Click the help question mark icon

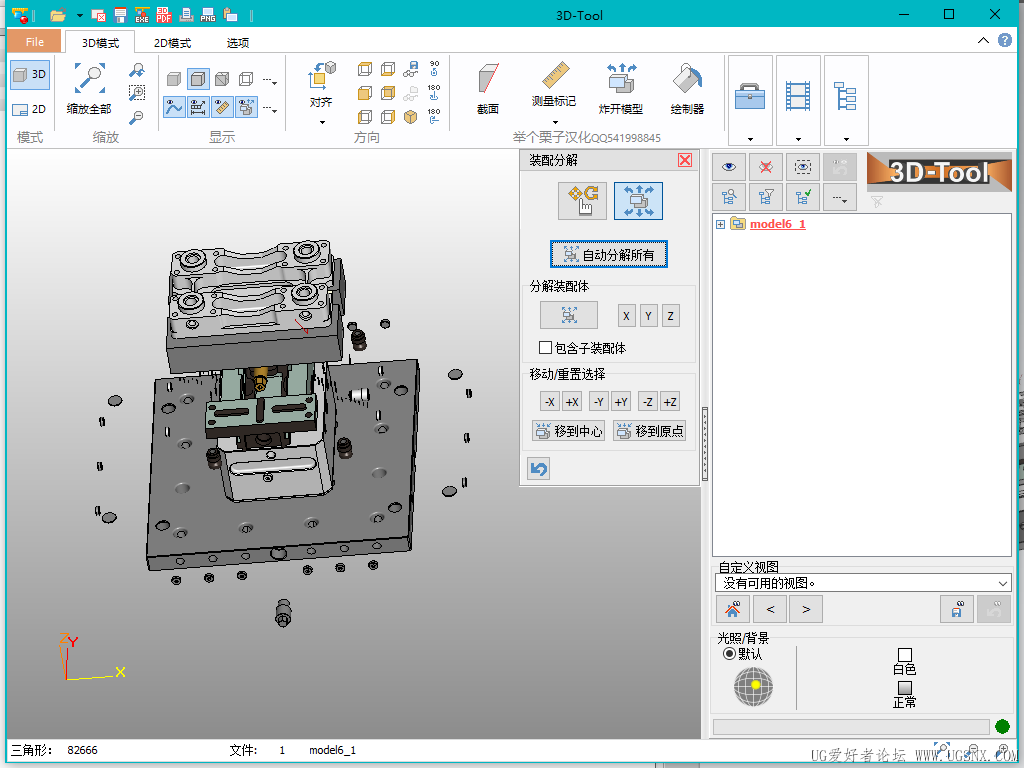pyautogui.click(x=1005, y=40)
